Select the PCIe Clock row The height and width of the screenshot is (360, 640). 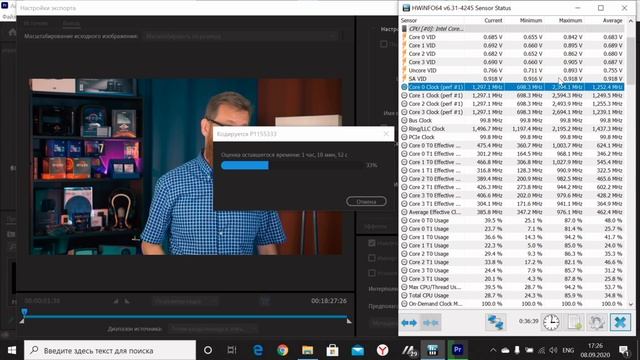512,137
